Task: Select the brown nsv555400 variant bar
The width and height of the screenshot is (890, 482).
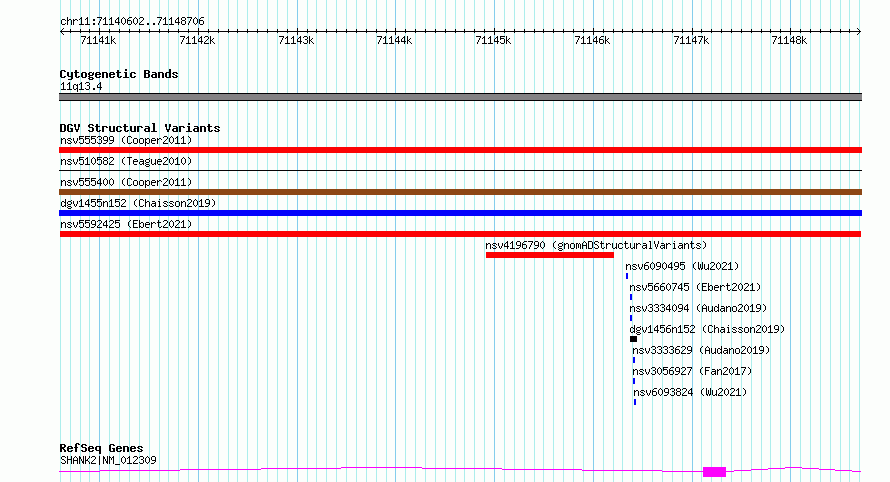Action: tap(460, 192)
